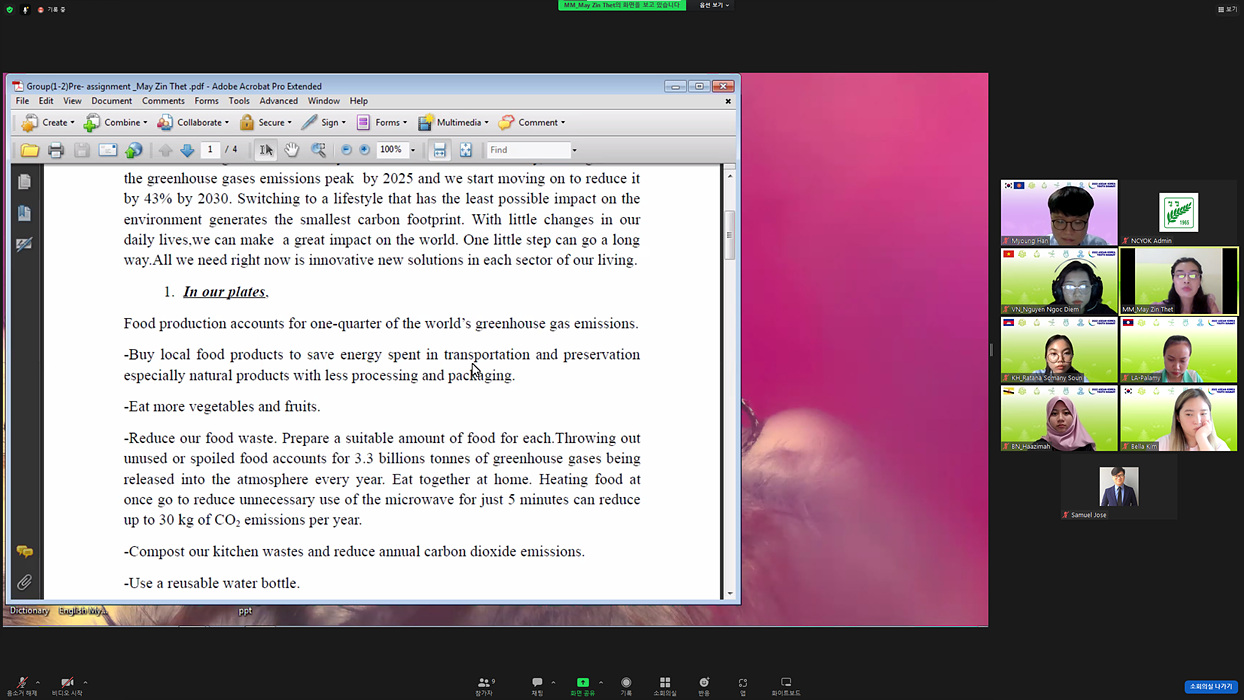Viewport: 1244px width, 700px height.
Task: Open the Pages panel in left sidebar
Action: tap(24, 182)
